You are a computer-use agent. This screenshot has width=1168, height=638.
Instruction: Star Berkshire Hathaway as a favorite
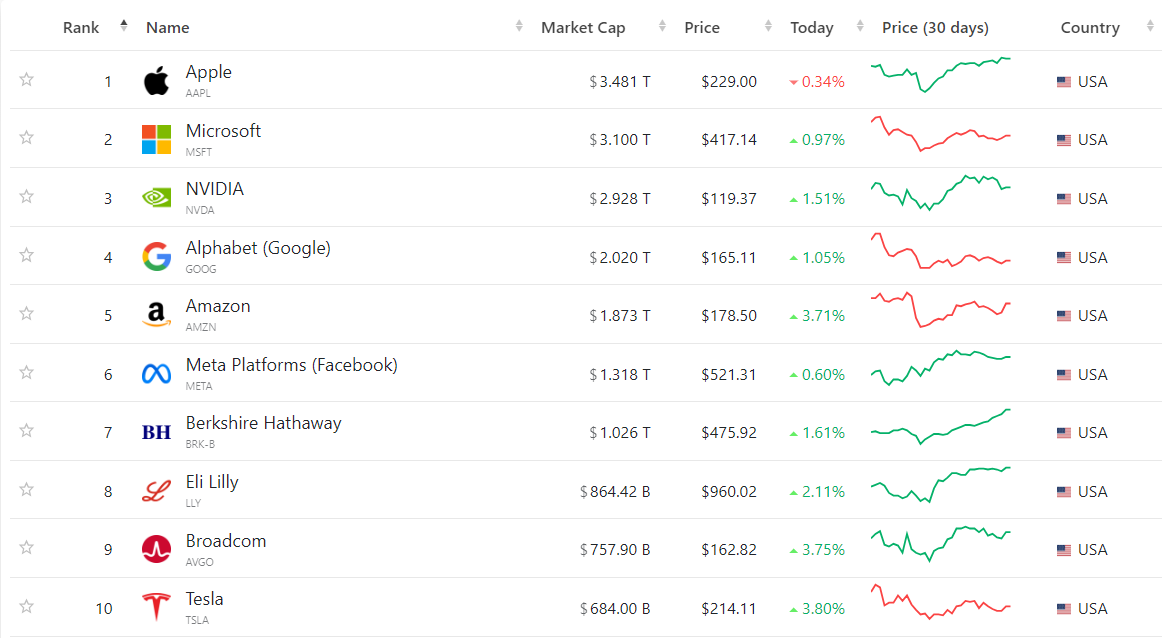27,431
